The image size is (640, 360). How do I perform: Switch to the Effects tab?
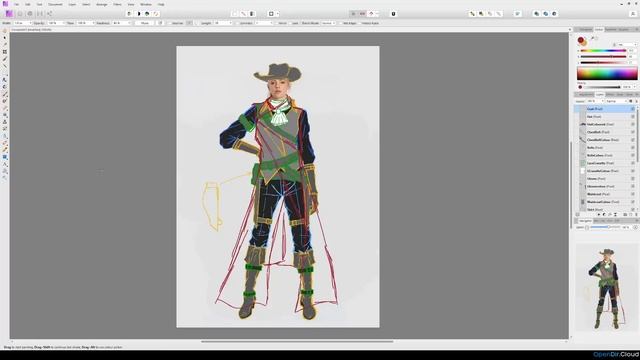coord(610,94)
